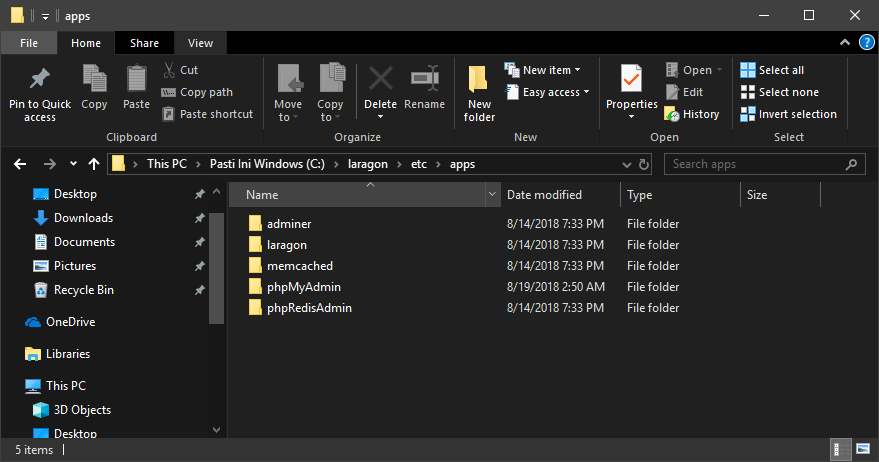Select 3D Objects in navigation pane
This screenshot has width=879, height=462.
(x=72, y=410)
